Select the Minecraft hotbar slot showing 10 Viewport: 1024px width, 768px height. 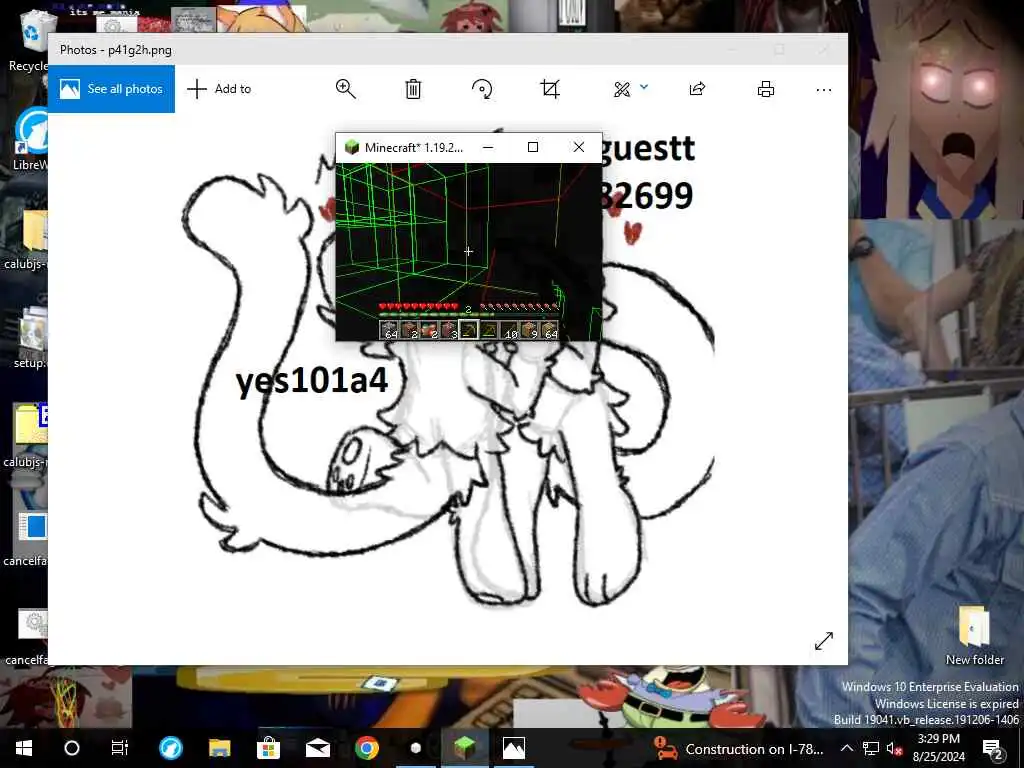pyautogui.click(x=509, y=330)
